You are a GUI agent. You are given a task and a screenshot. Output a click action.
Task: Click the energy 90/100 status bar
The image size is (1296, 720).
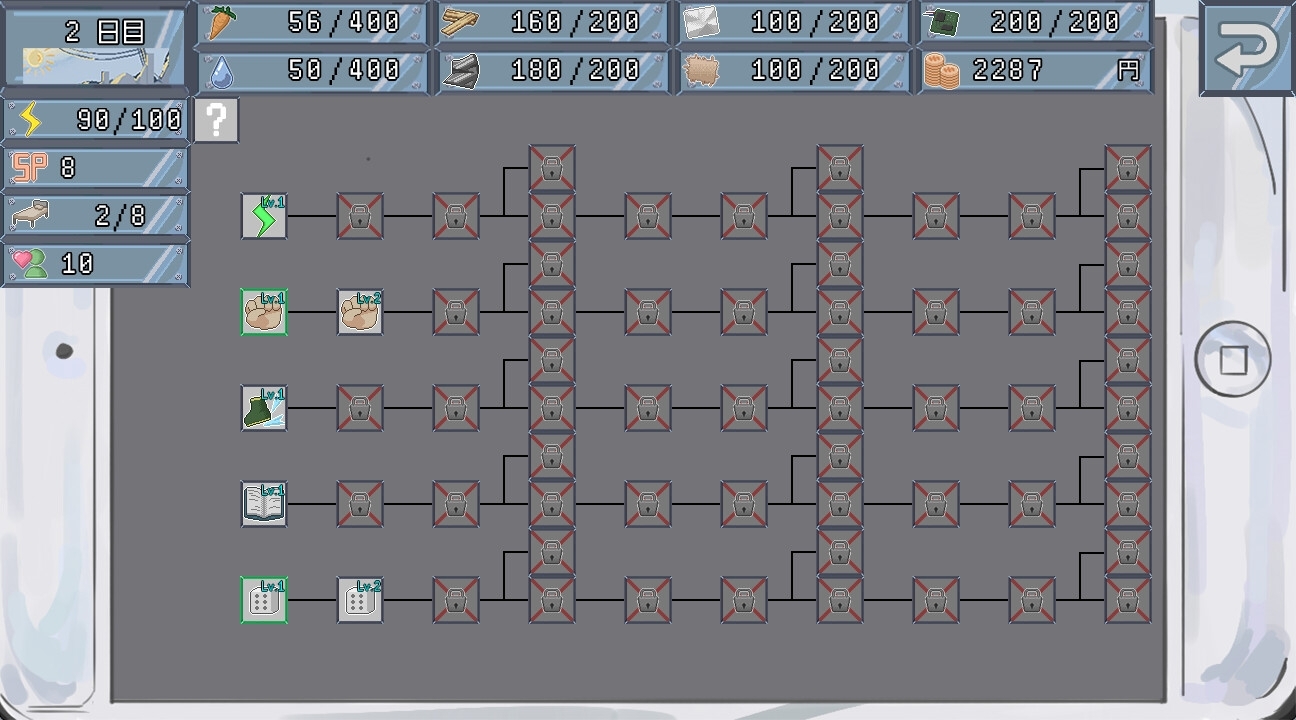point(96,120)
